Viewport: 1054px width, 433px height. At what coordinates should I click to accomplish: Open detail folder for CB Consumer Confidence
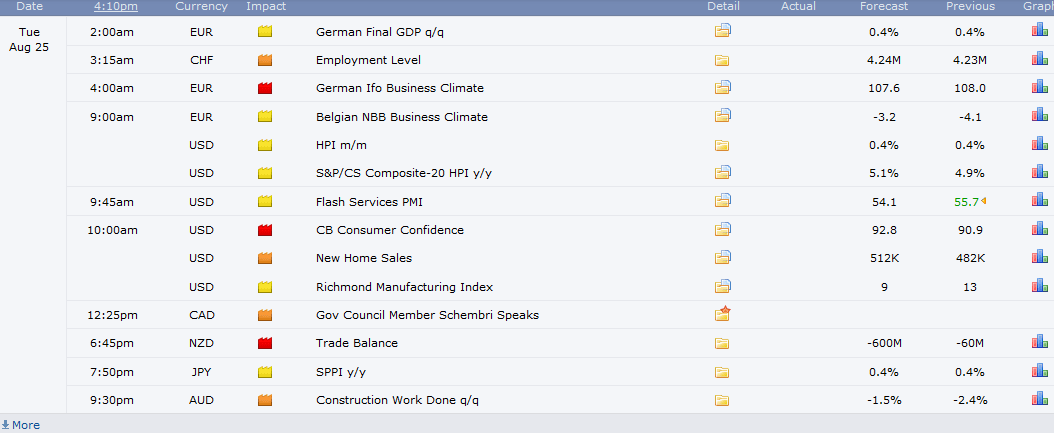[722, 230]
